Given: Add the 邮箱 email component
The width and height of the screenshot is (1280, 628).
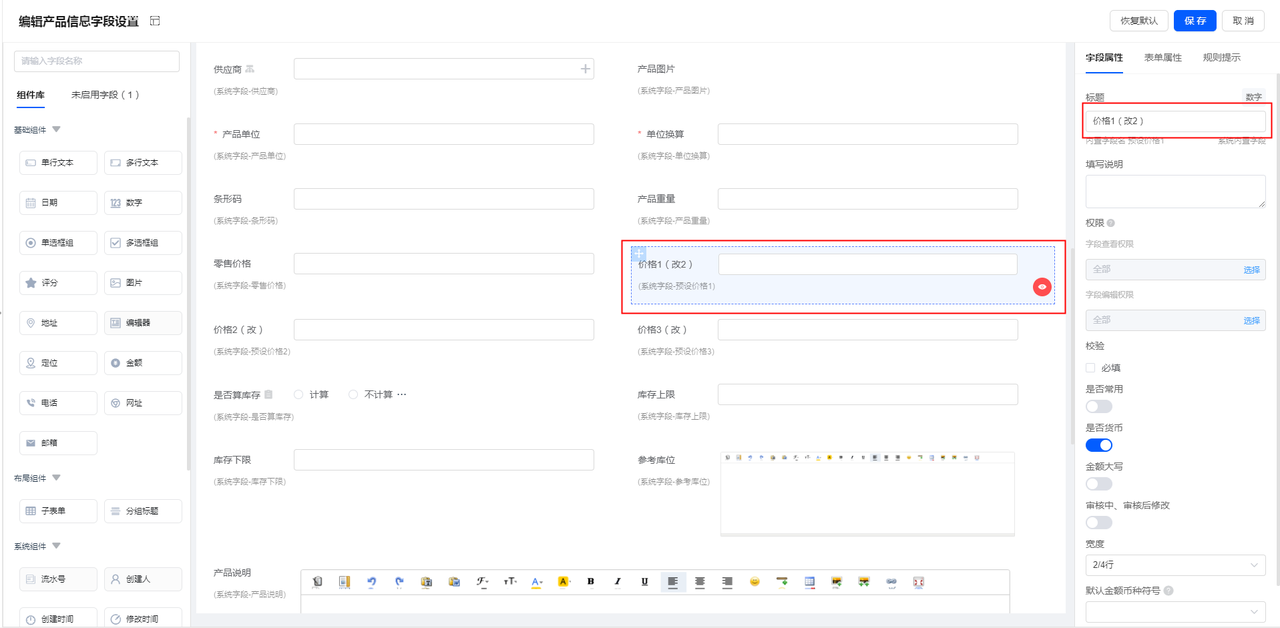Looking at the screenshot, I should pos(58,443).
